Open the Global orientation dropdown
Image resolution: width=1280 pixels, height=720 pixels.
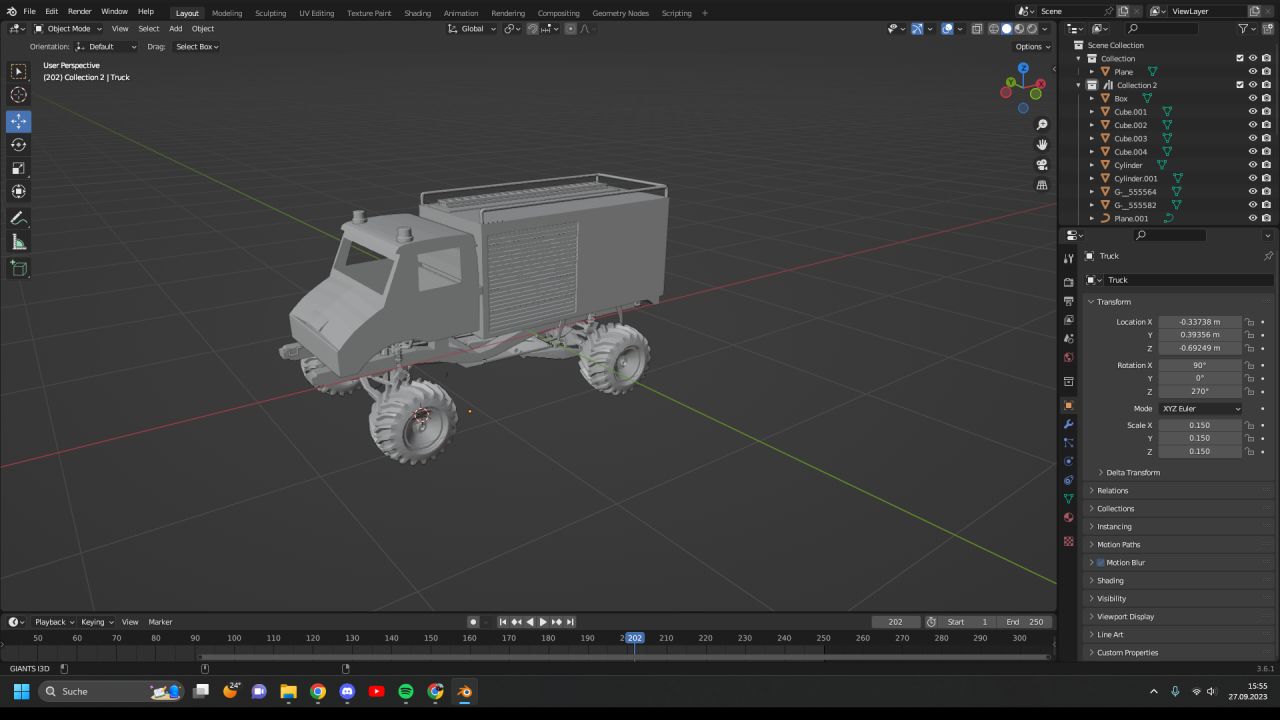pos(472,29)
